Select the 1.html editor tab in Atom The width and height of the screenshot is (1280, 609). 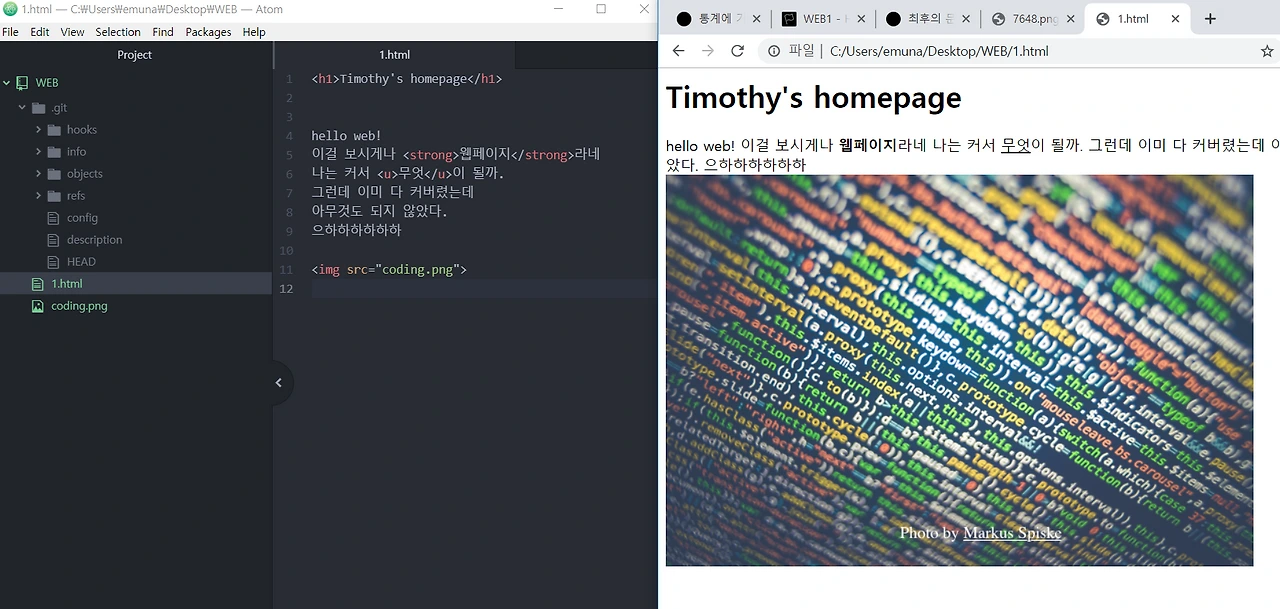[x=394, y=55]
